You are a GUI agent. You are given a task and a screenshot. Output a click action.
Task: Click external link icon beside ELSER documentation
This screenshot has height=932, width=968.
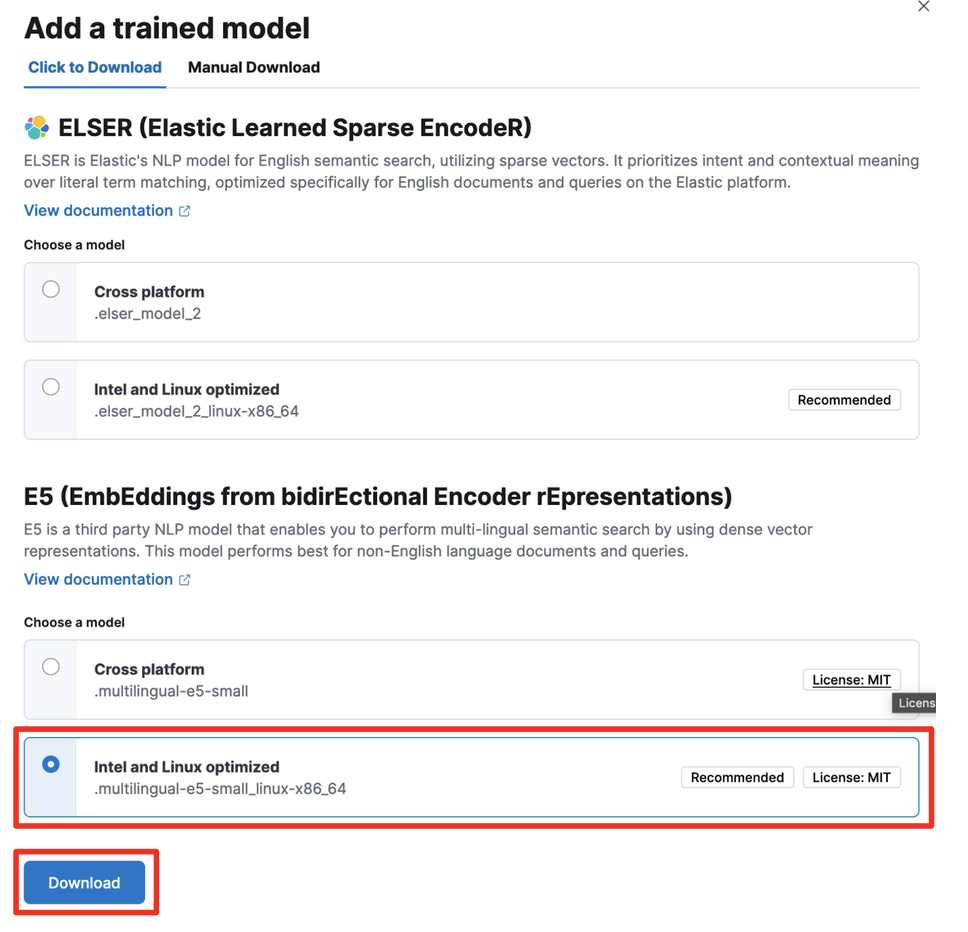pyautogui.click(x=184, y=211)
